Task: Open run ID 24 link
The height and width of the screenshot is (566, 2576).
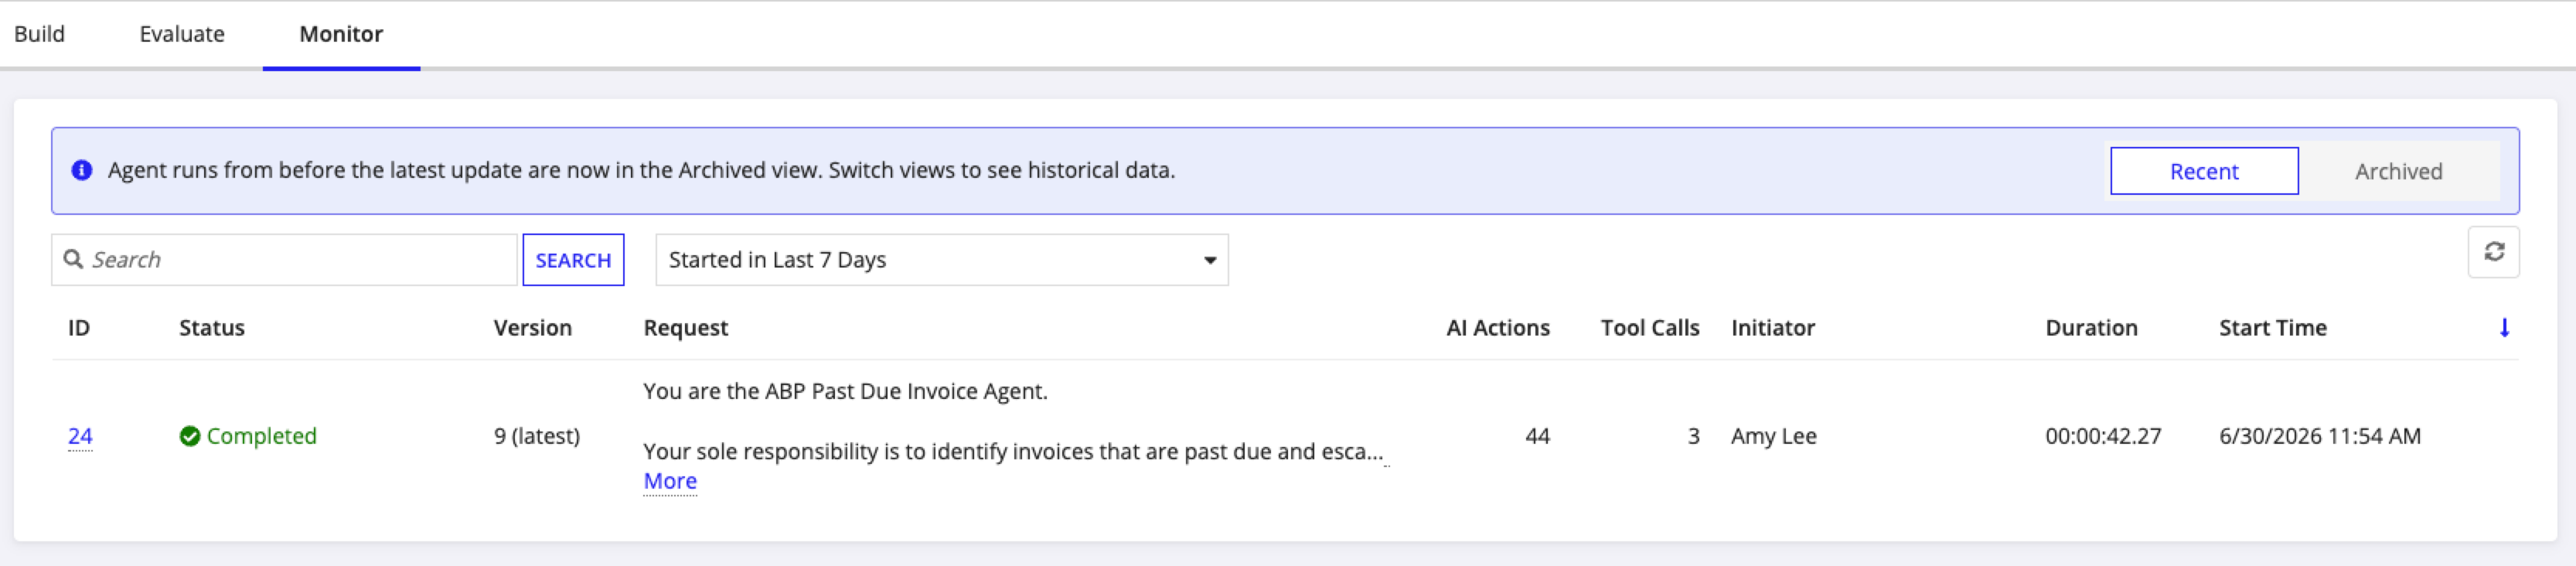Action: click(80, 436)
